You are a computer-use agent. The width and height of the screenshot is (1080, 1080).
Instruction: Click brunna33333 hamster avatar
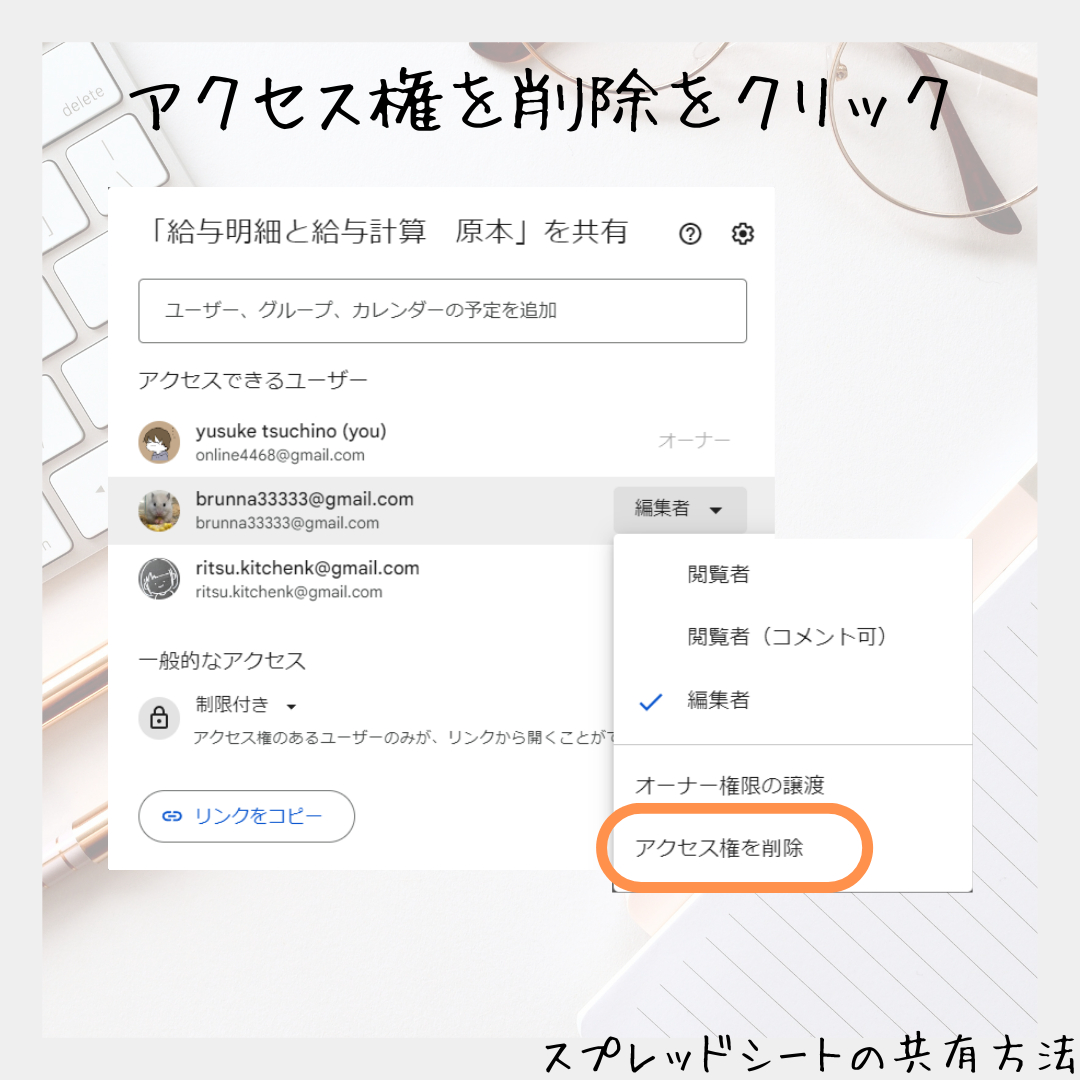click(x=159, y=510)
